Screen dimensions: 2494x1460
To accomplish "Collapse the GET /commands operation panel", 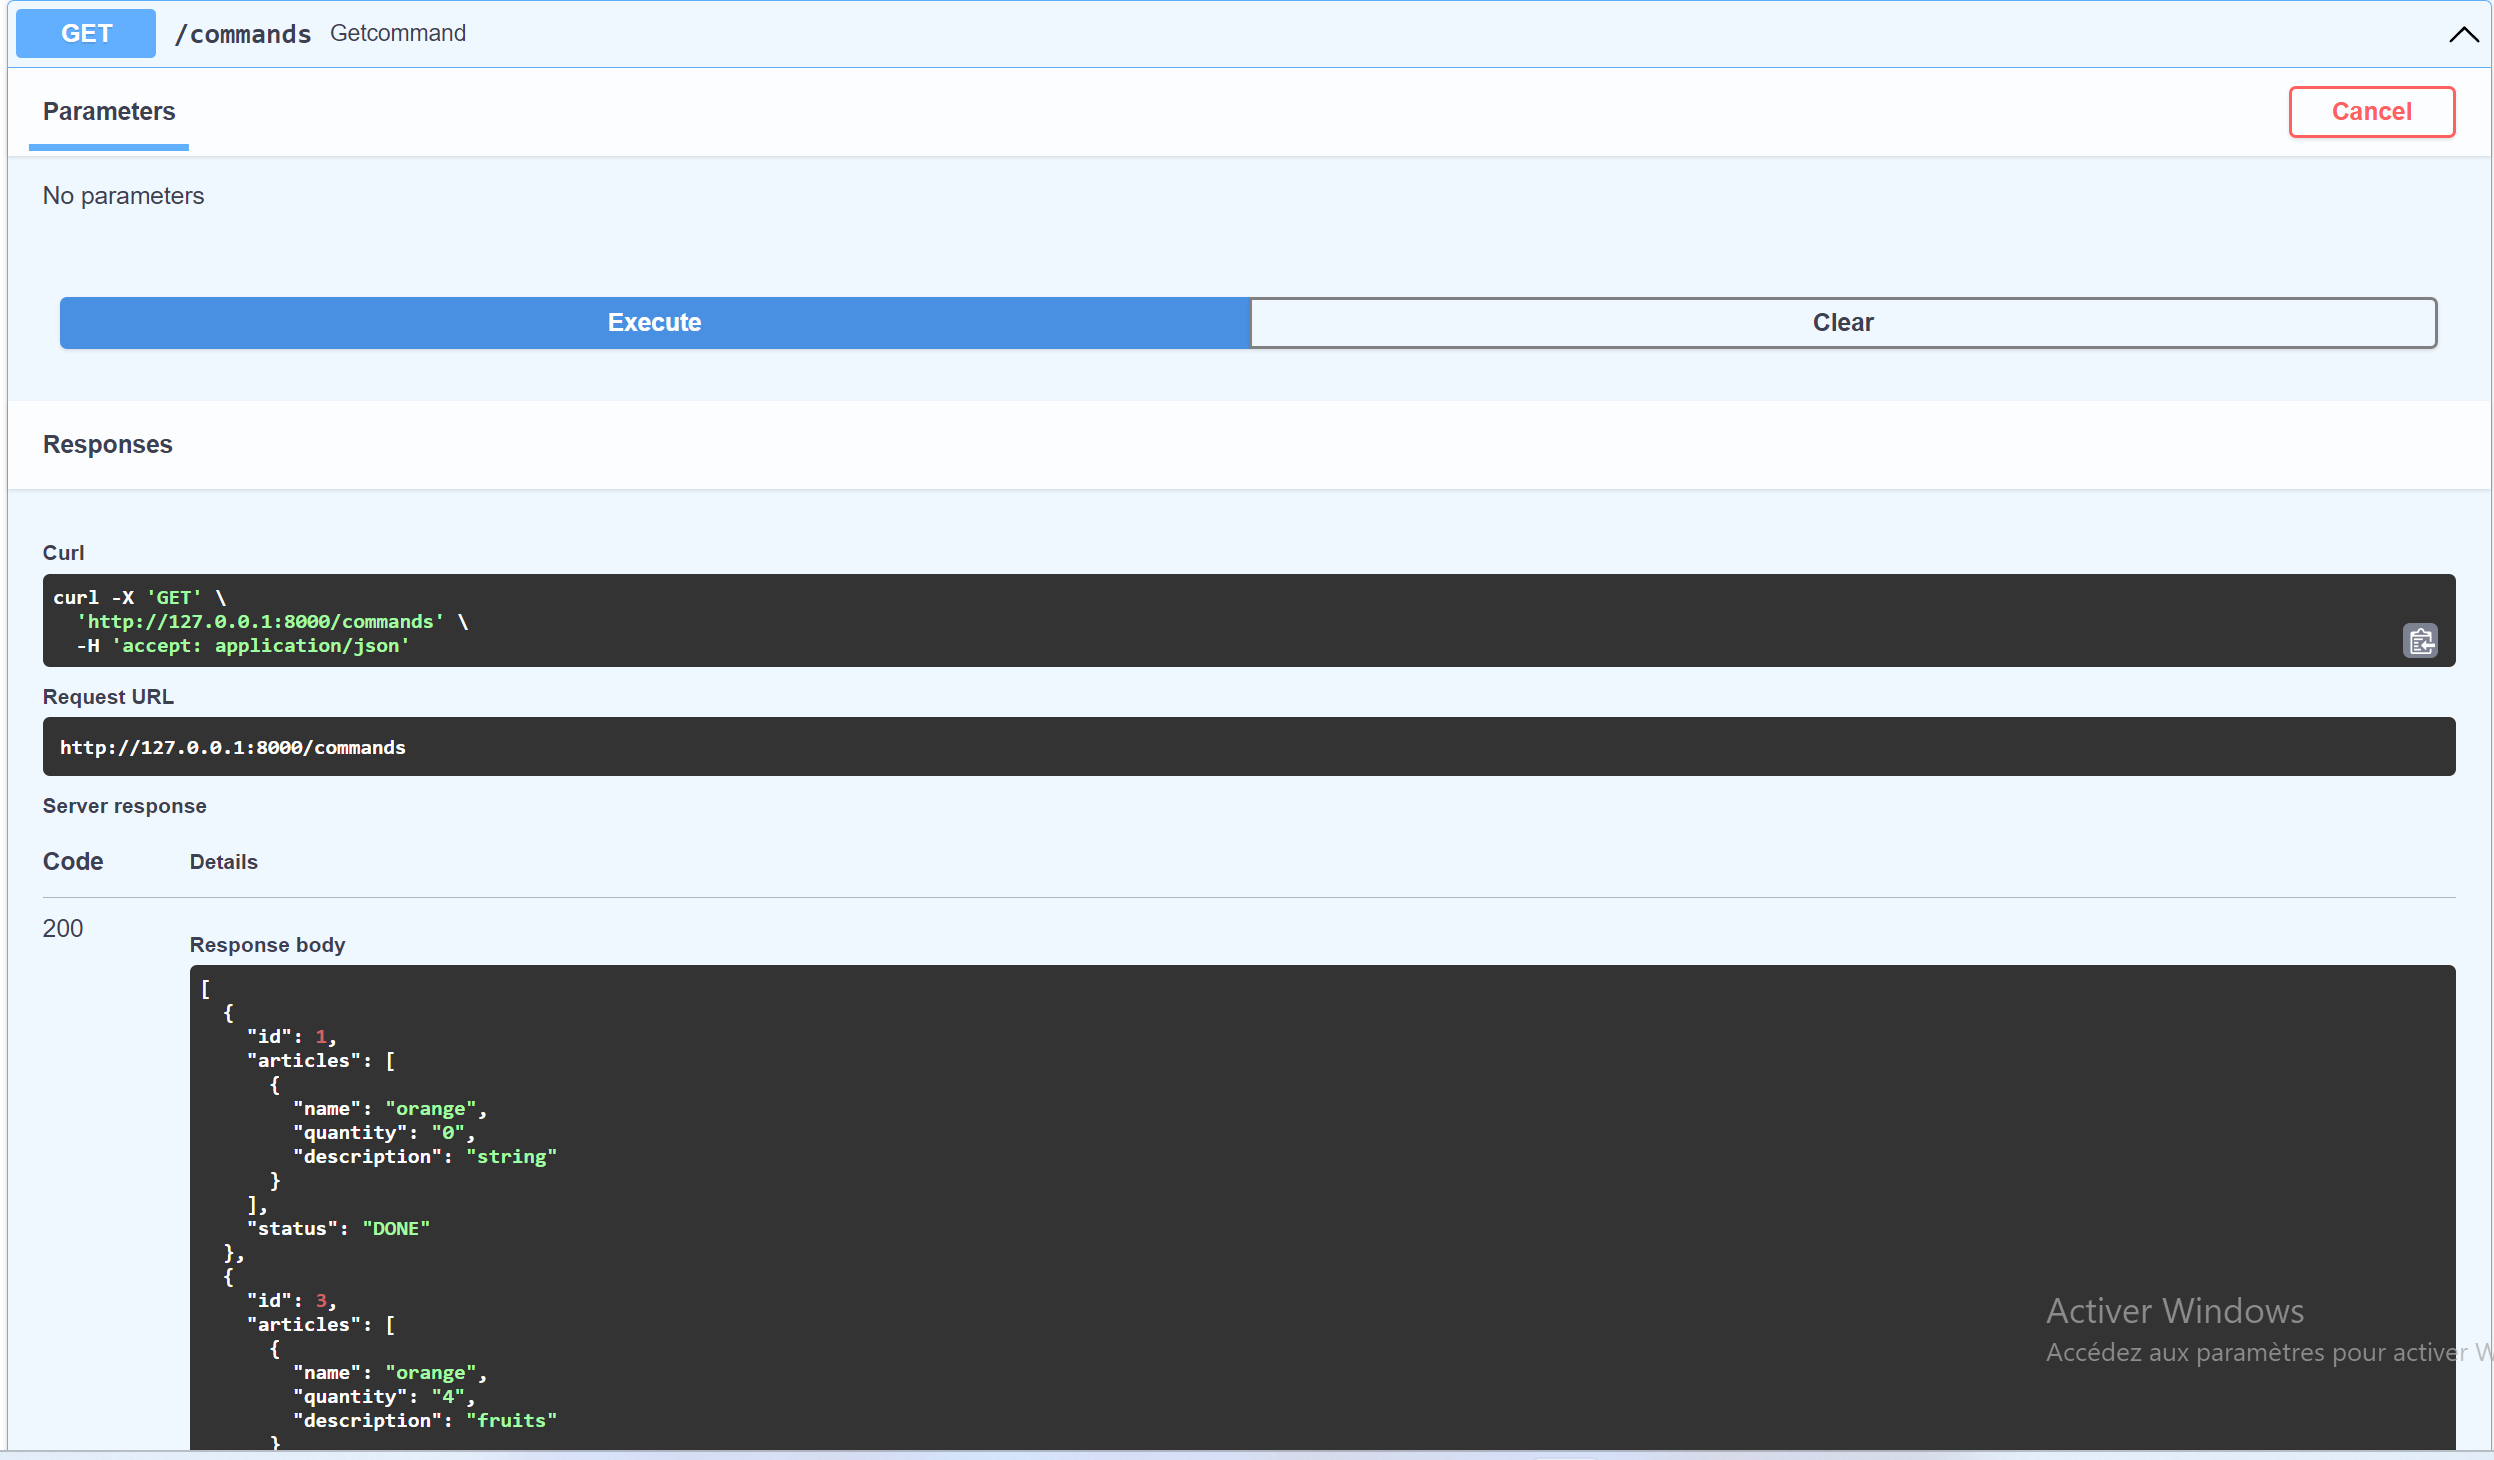I will coord(2464,33).
